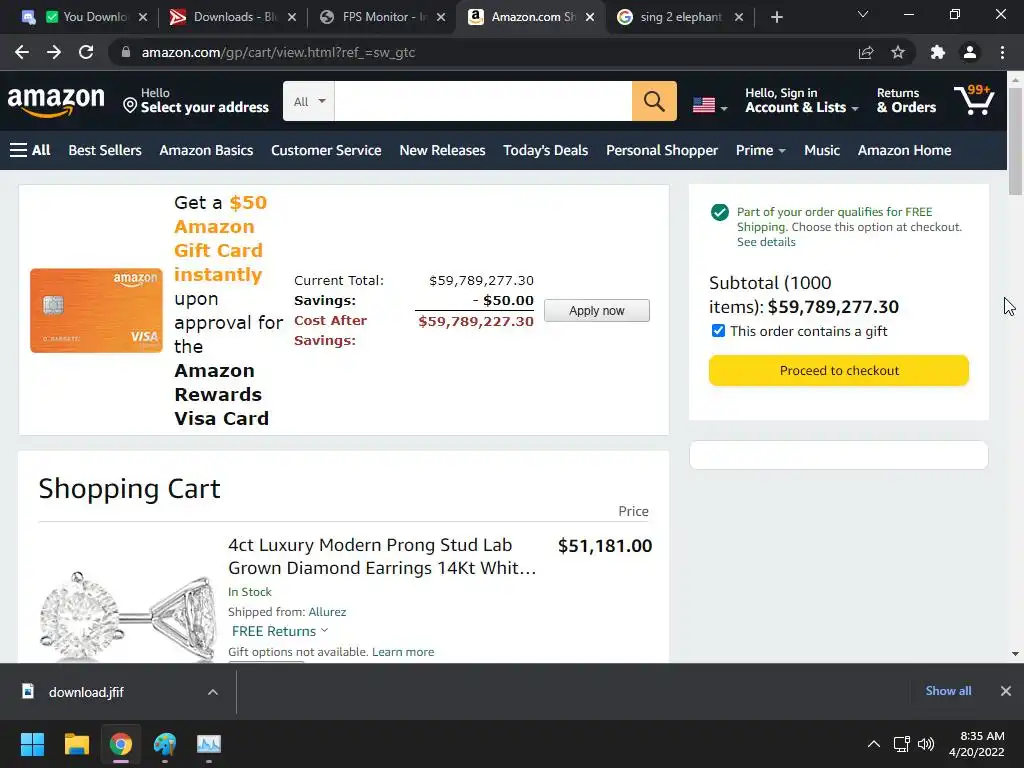The height and width of the screenshot is (768, 1024).
Task: Open the Windows Start menu
Action: [x=32, y=744]
